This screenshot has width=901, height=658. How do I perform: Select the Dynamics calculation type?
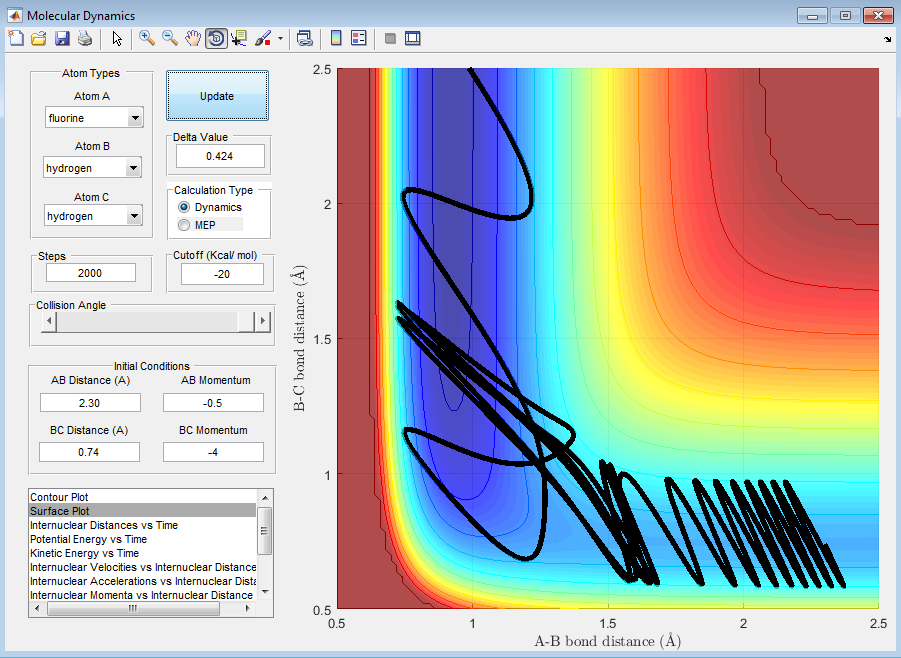(184, 207)
